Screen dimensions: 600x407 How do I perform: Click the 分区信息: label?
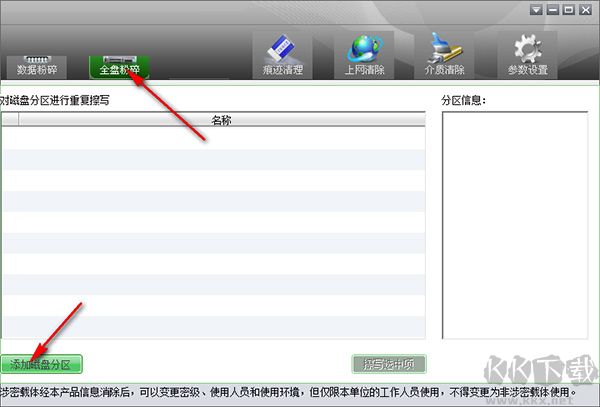pos(463,100)
